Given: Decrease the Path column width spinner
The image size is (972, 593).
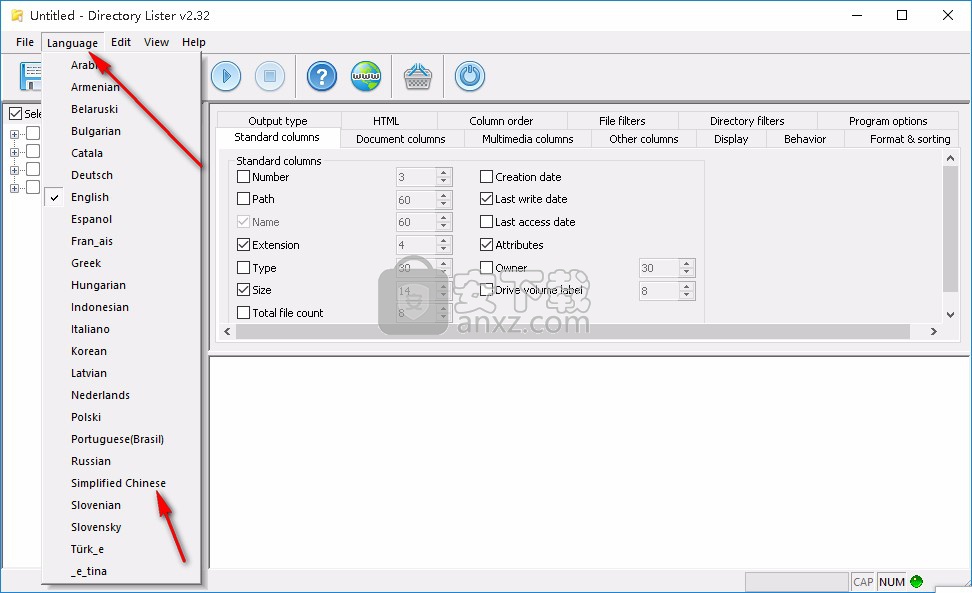Looking at the screenshot, I should [443, 204].
